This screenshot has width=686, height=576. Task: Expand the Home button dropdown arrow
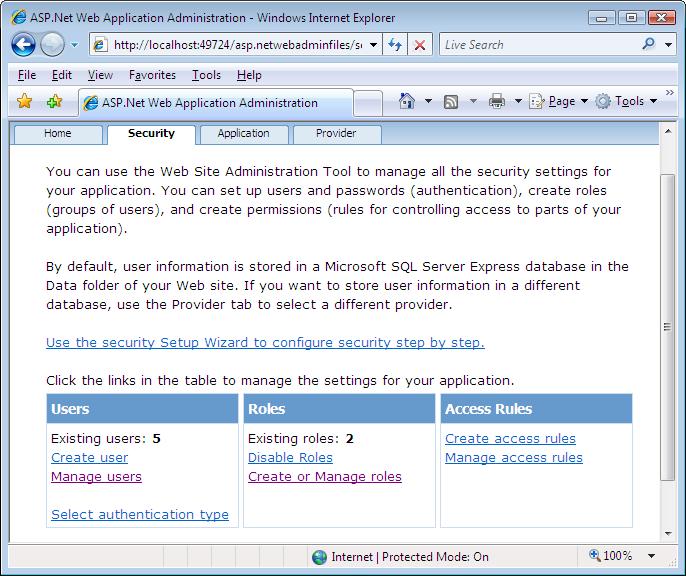[428, 101]
